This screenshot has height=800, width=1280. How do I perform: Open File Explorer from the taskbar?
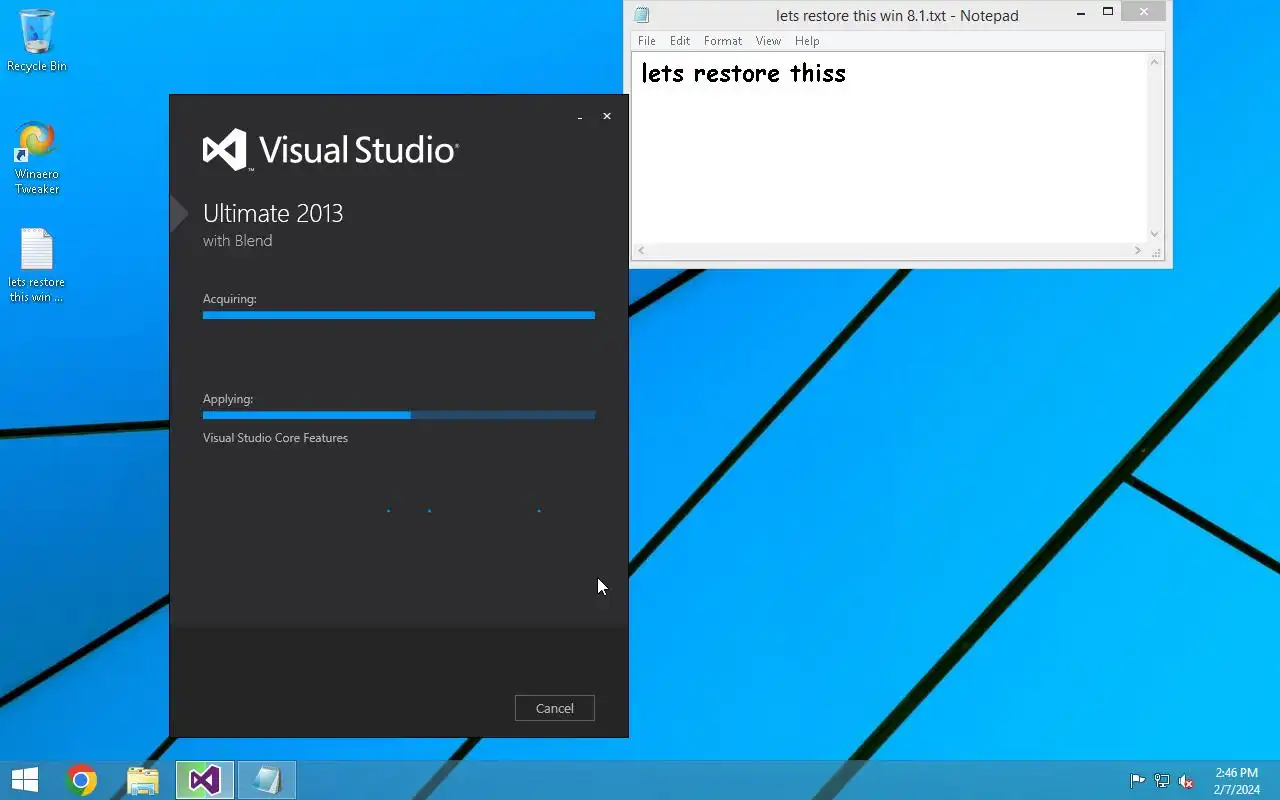point(143,780)
